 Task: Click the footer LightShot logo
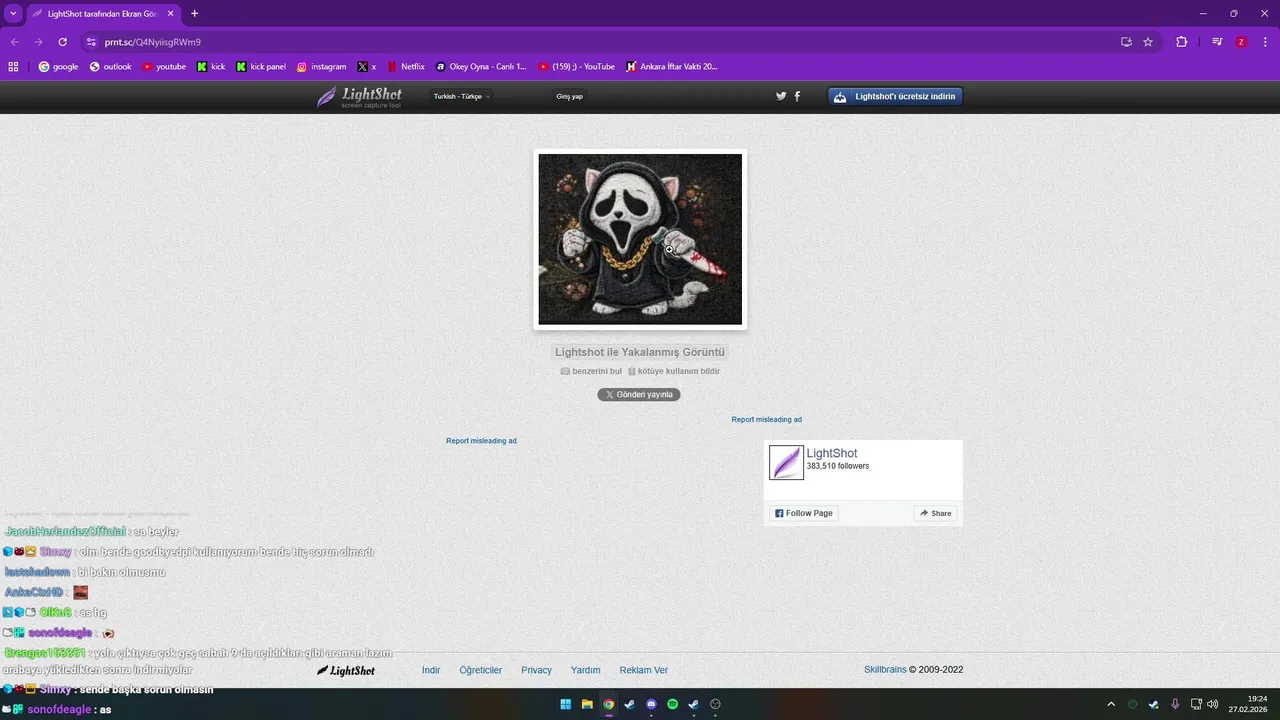pos(346,670)
